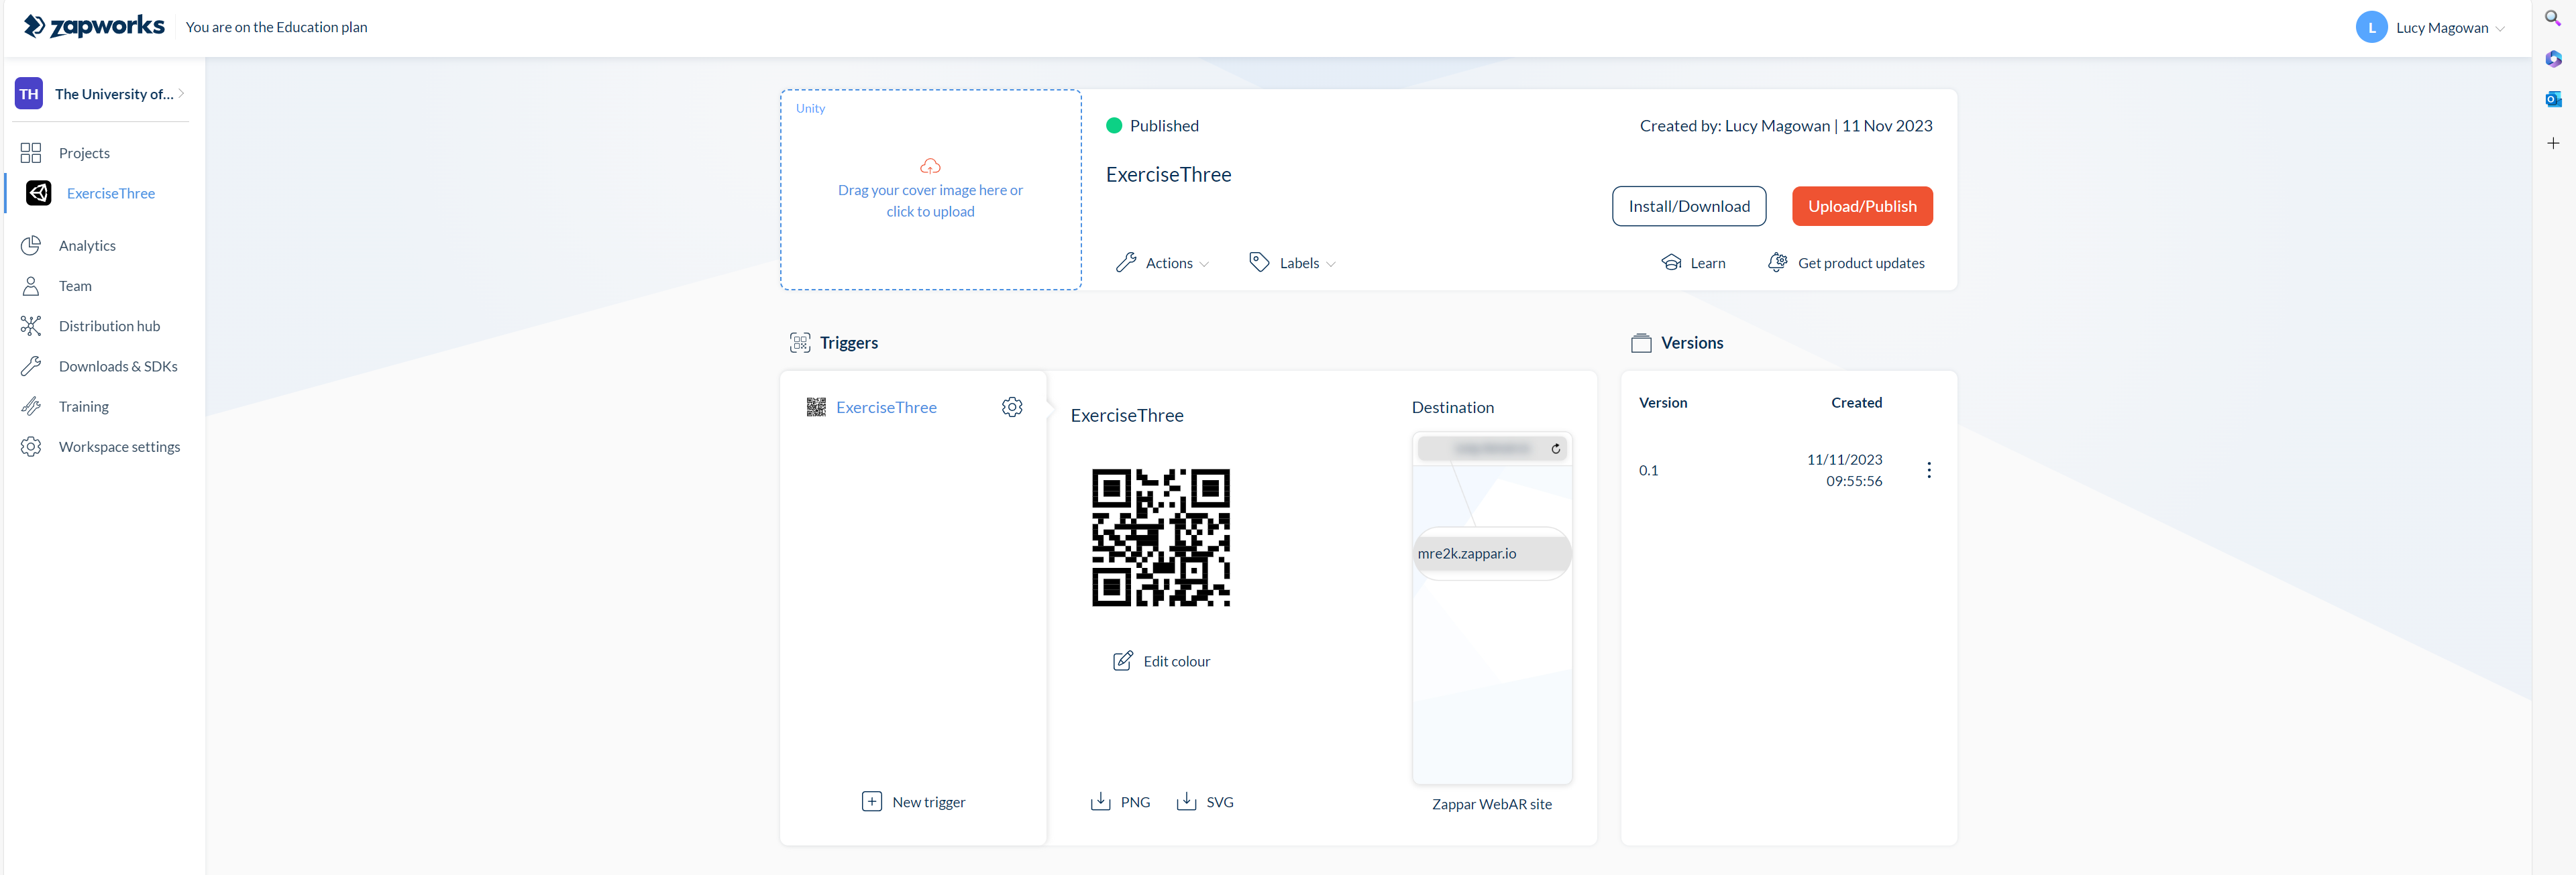Click the Downloads & SDKs wrench icon
The height and width of the screenshot is (875, 2576).
[x=31, y=366]
